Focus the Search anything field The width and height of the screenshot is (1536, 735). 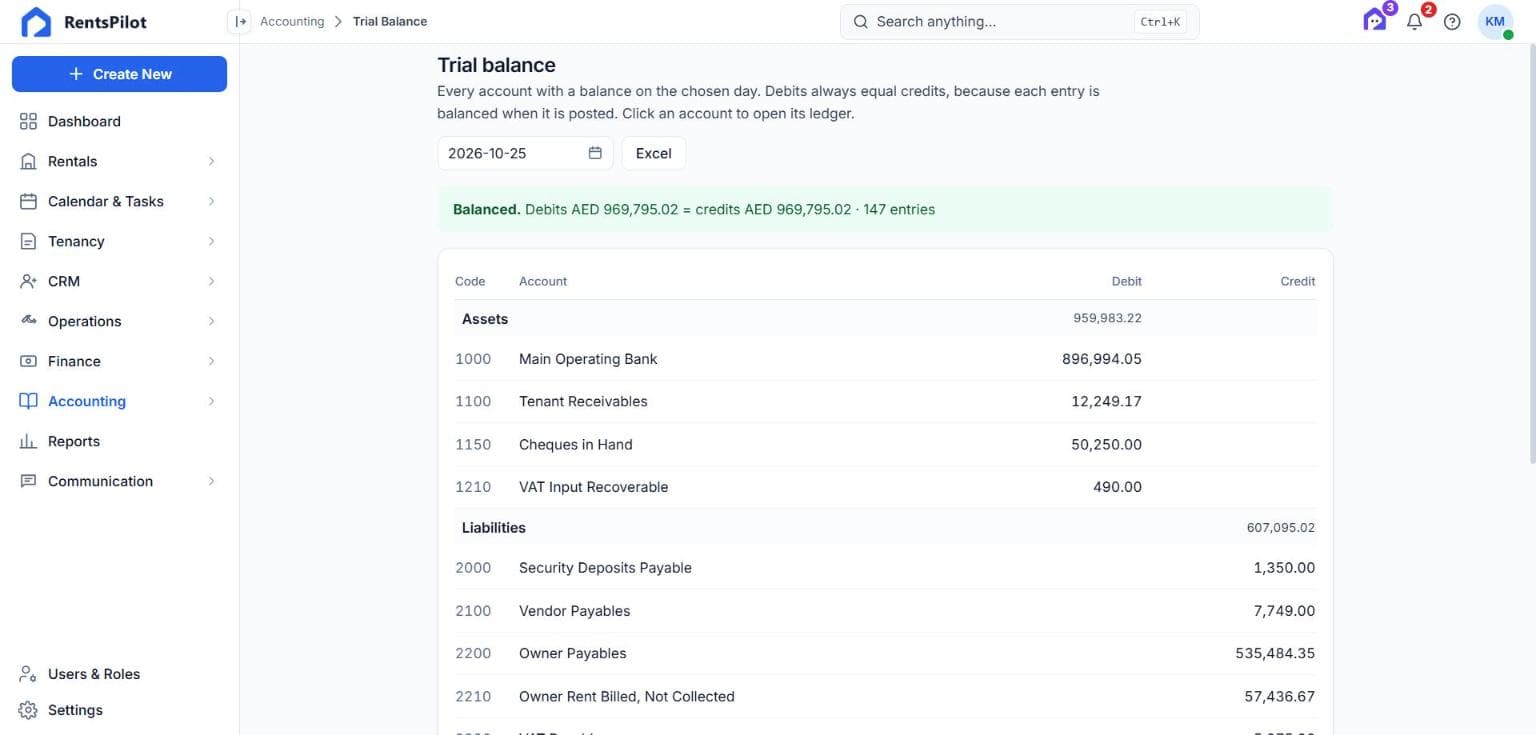point(1019,21)
